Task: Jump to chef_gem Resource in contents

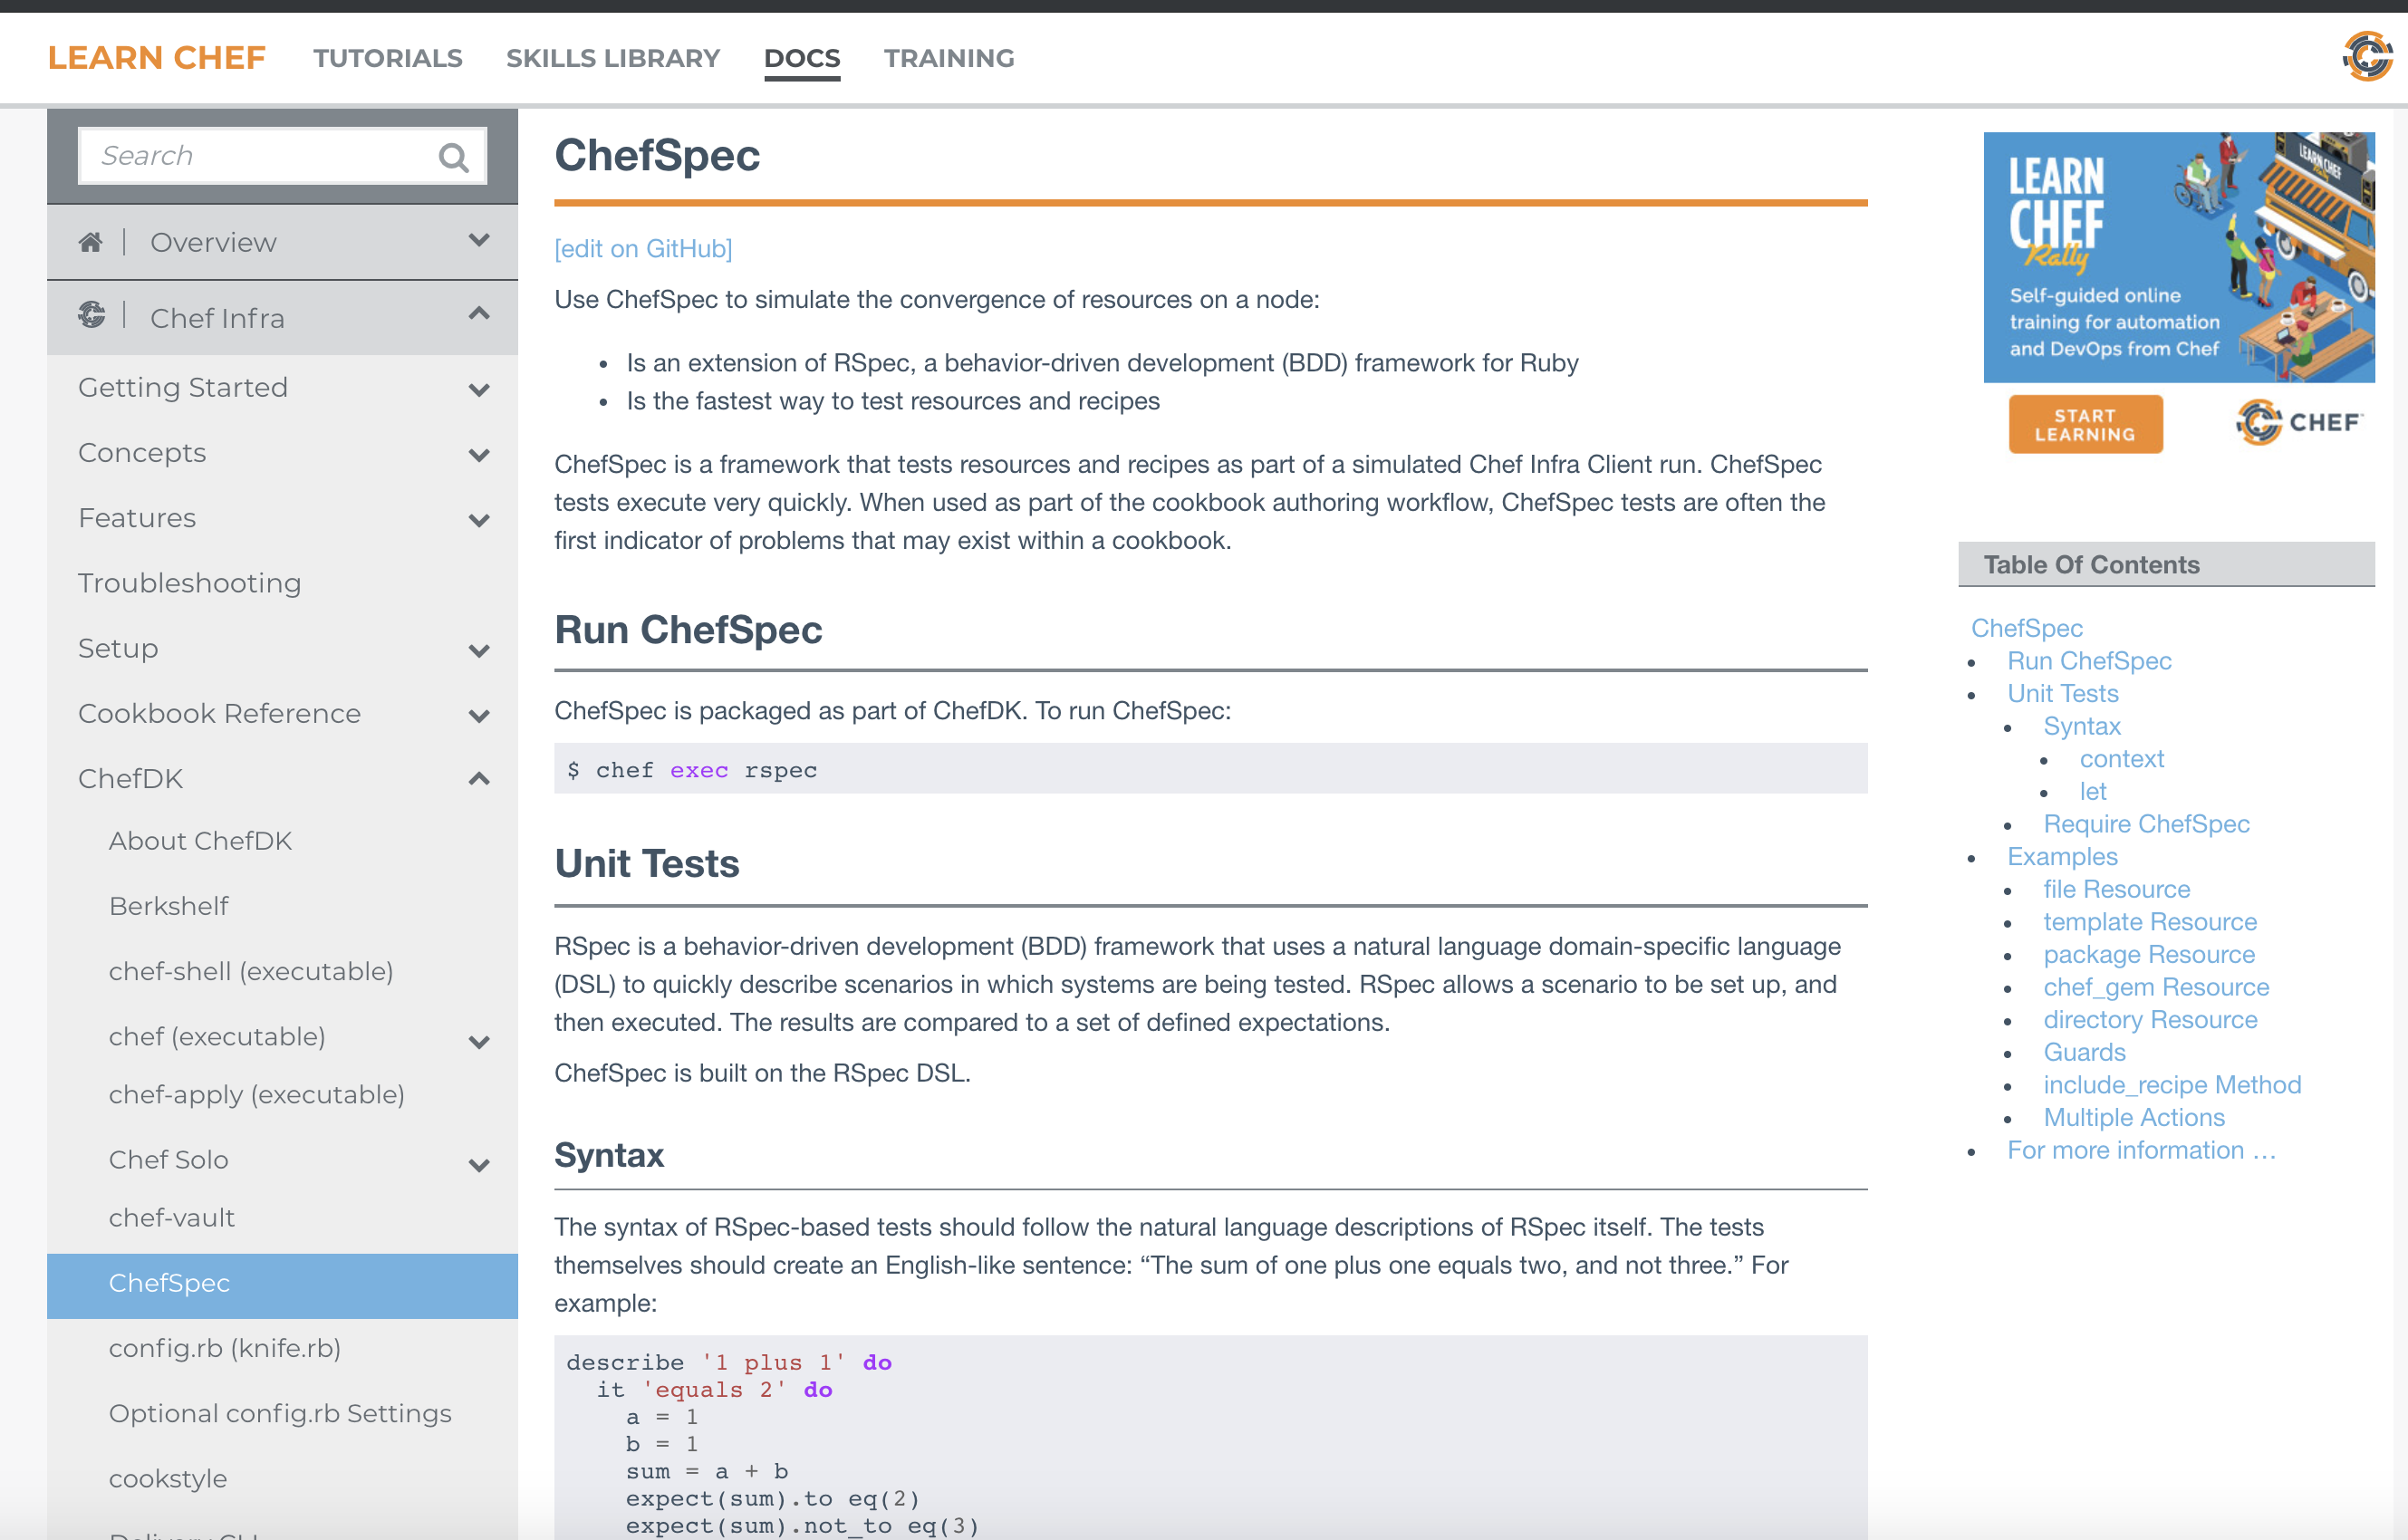Action: tap(2156, 987)
